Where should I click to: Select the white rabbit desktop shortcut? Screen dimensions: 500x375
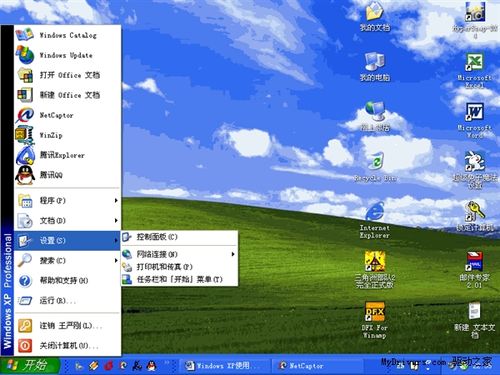(x=475, y=170)
